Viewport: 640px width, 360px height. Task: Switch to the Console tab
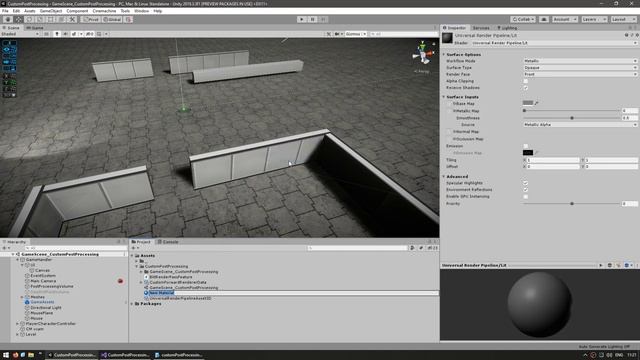(168, 242)
